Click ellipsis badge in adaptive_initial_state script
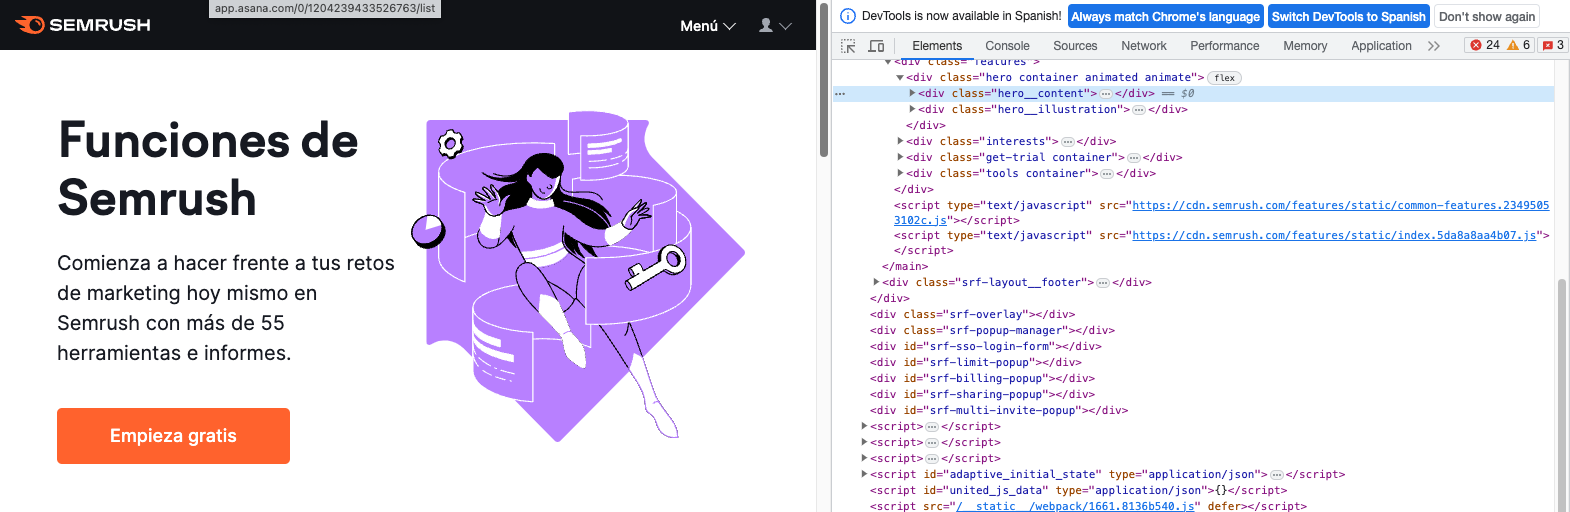 (1277, 474)
